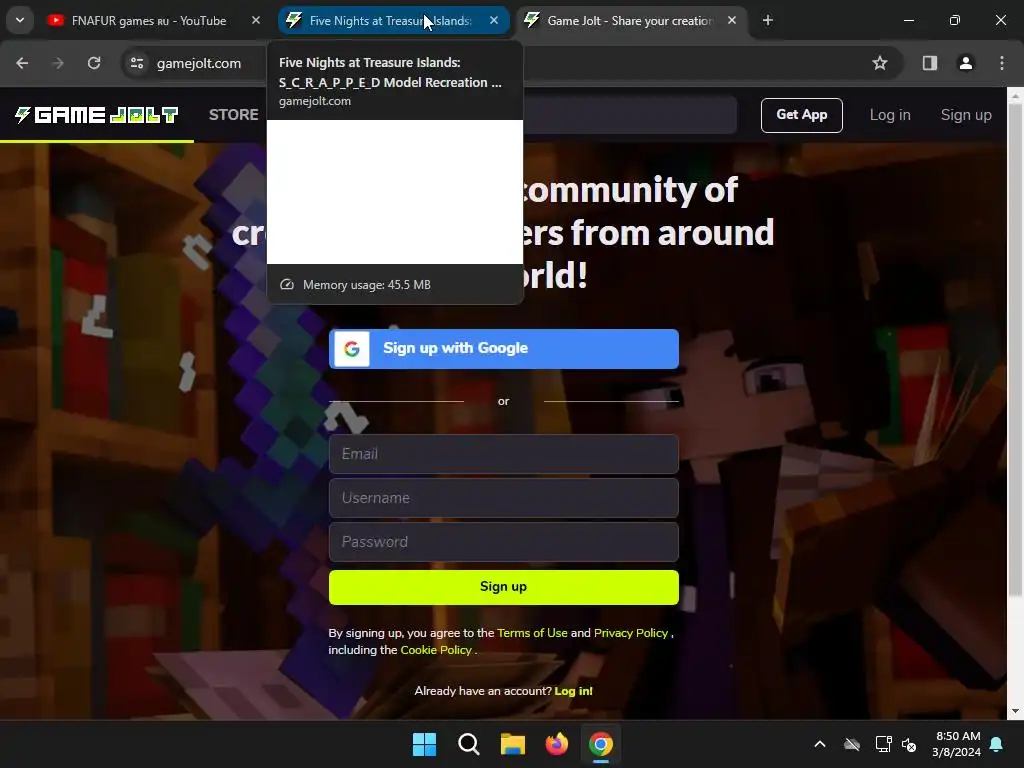Open the Log in link in header
This screenshot has height=768, width=1024.
point(889,115)
